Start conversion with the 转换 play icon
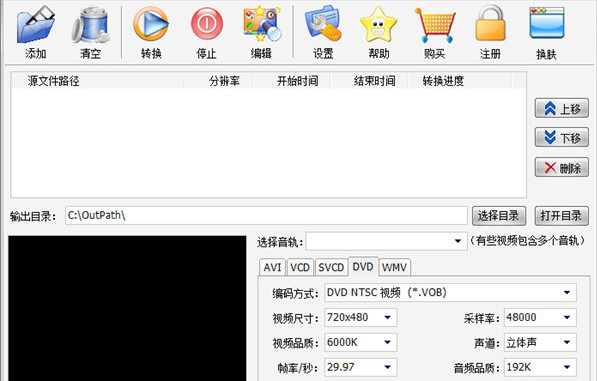The width and height of the screenshot is (597, 381). click(151, 24)
